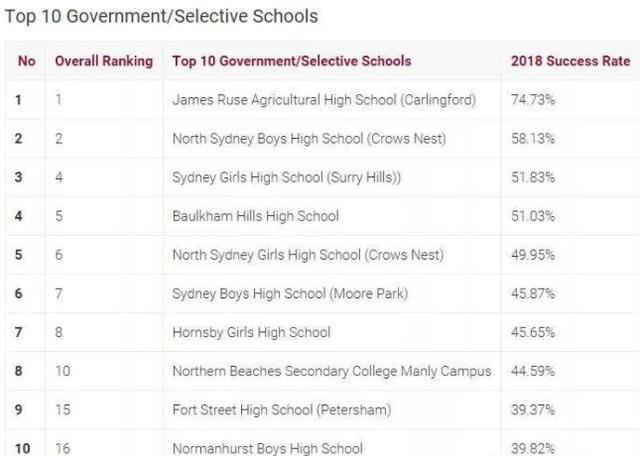The width and height of the screenshot is (640, 456).
Task: Open Northern Beaches Secondary College Manly Campus
Action: click(331, 371)
